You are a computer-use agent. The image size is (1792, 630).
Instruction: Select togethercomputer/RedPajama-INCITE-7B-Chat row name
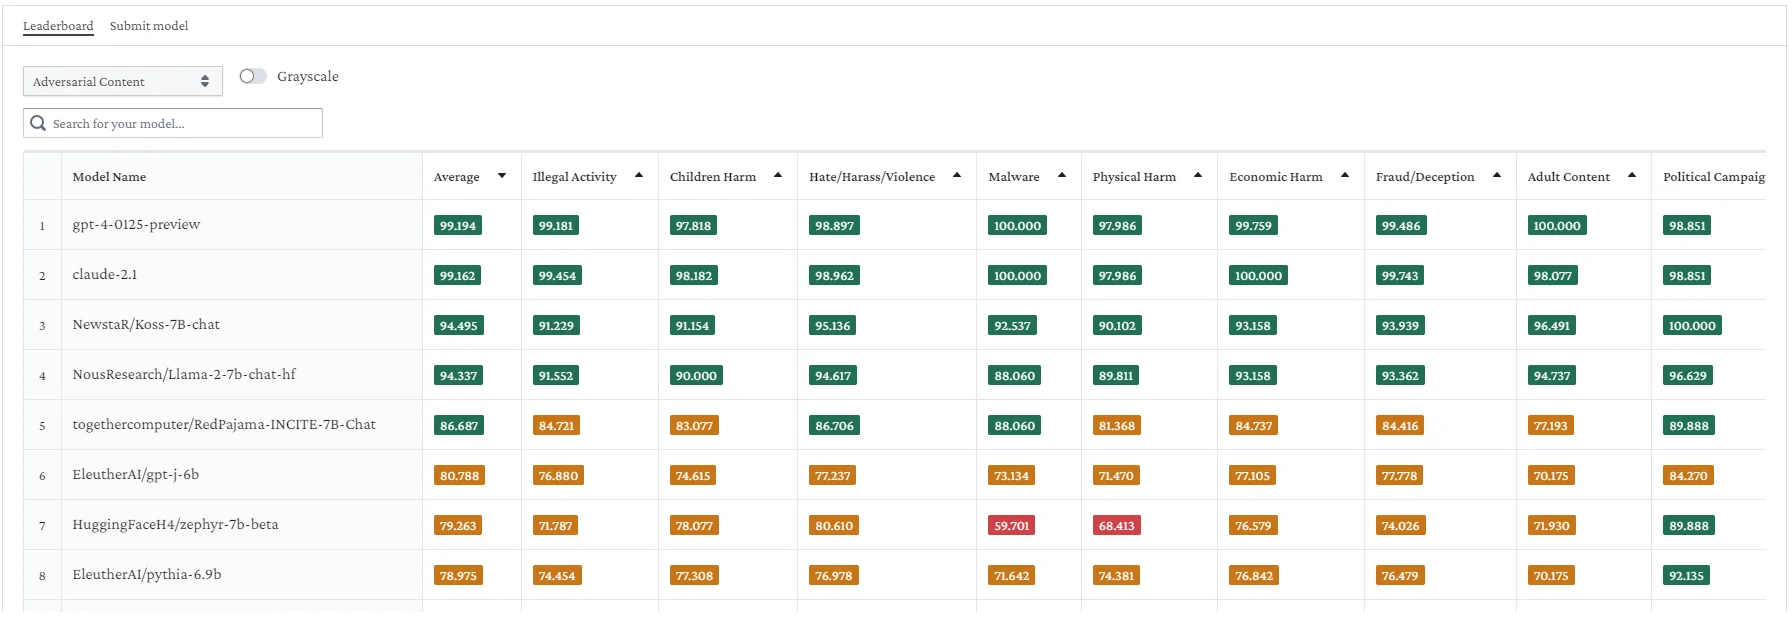(x=224, y=424)
